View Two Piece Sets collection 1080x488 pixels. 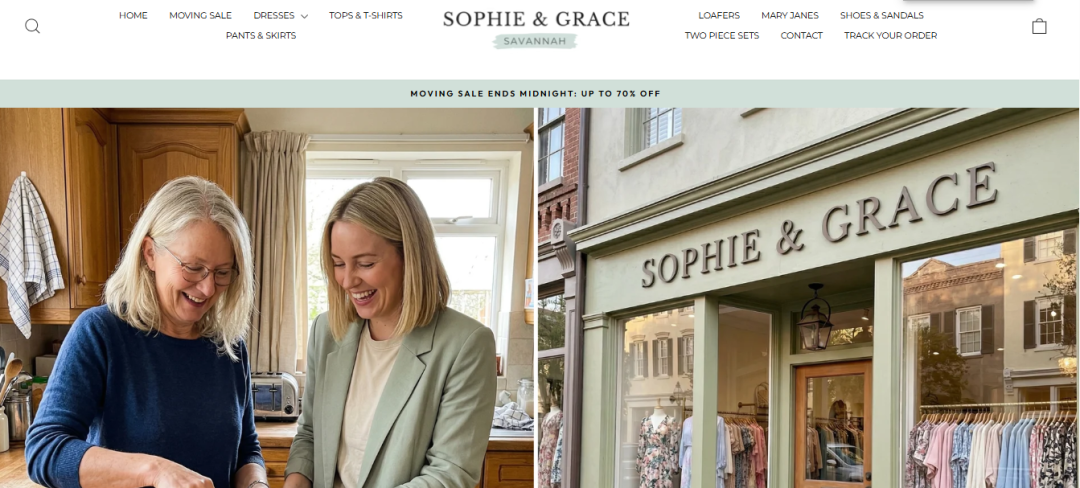pyautogui.click(x=722, y=35)
